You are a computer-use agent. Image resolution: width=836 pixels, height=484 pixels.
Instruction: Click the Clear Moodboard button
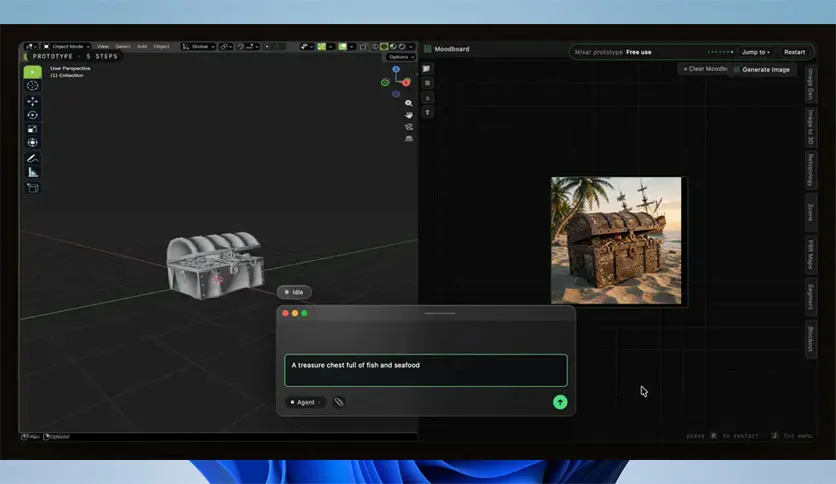(x=704, y=69)
